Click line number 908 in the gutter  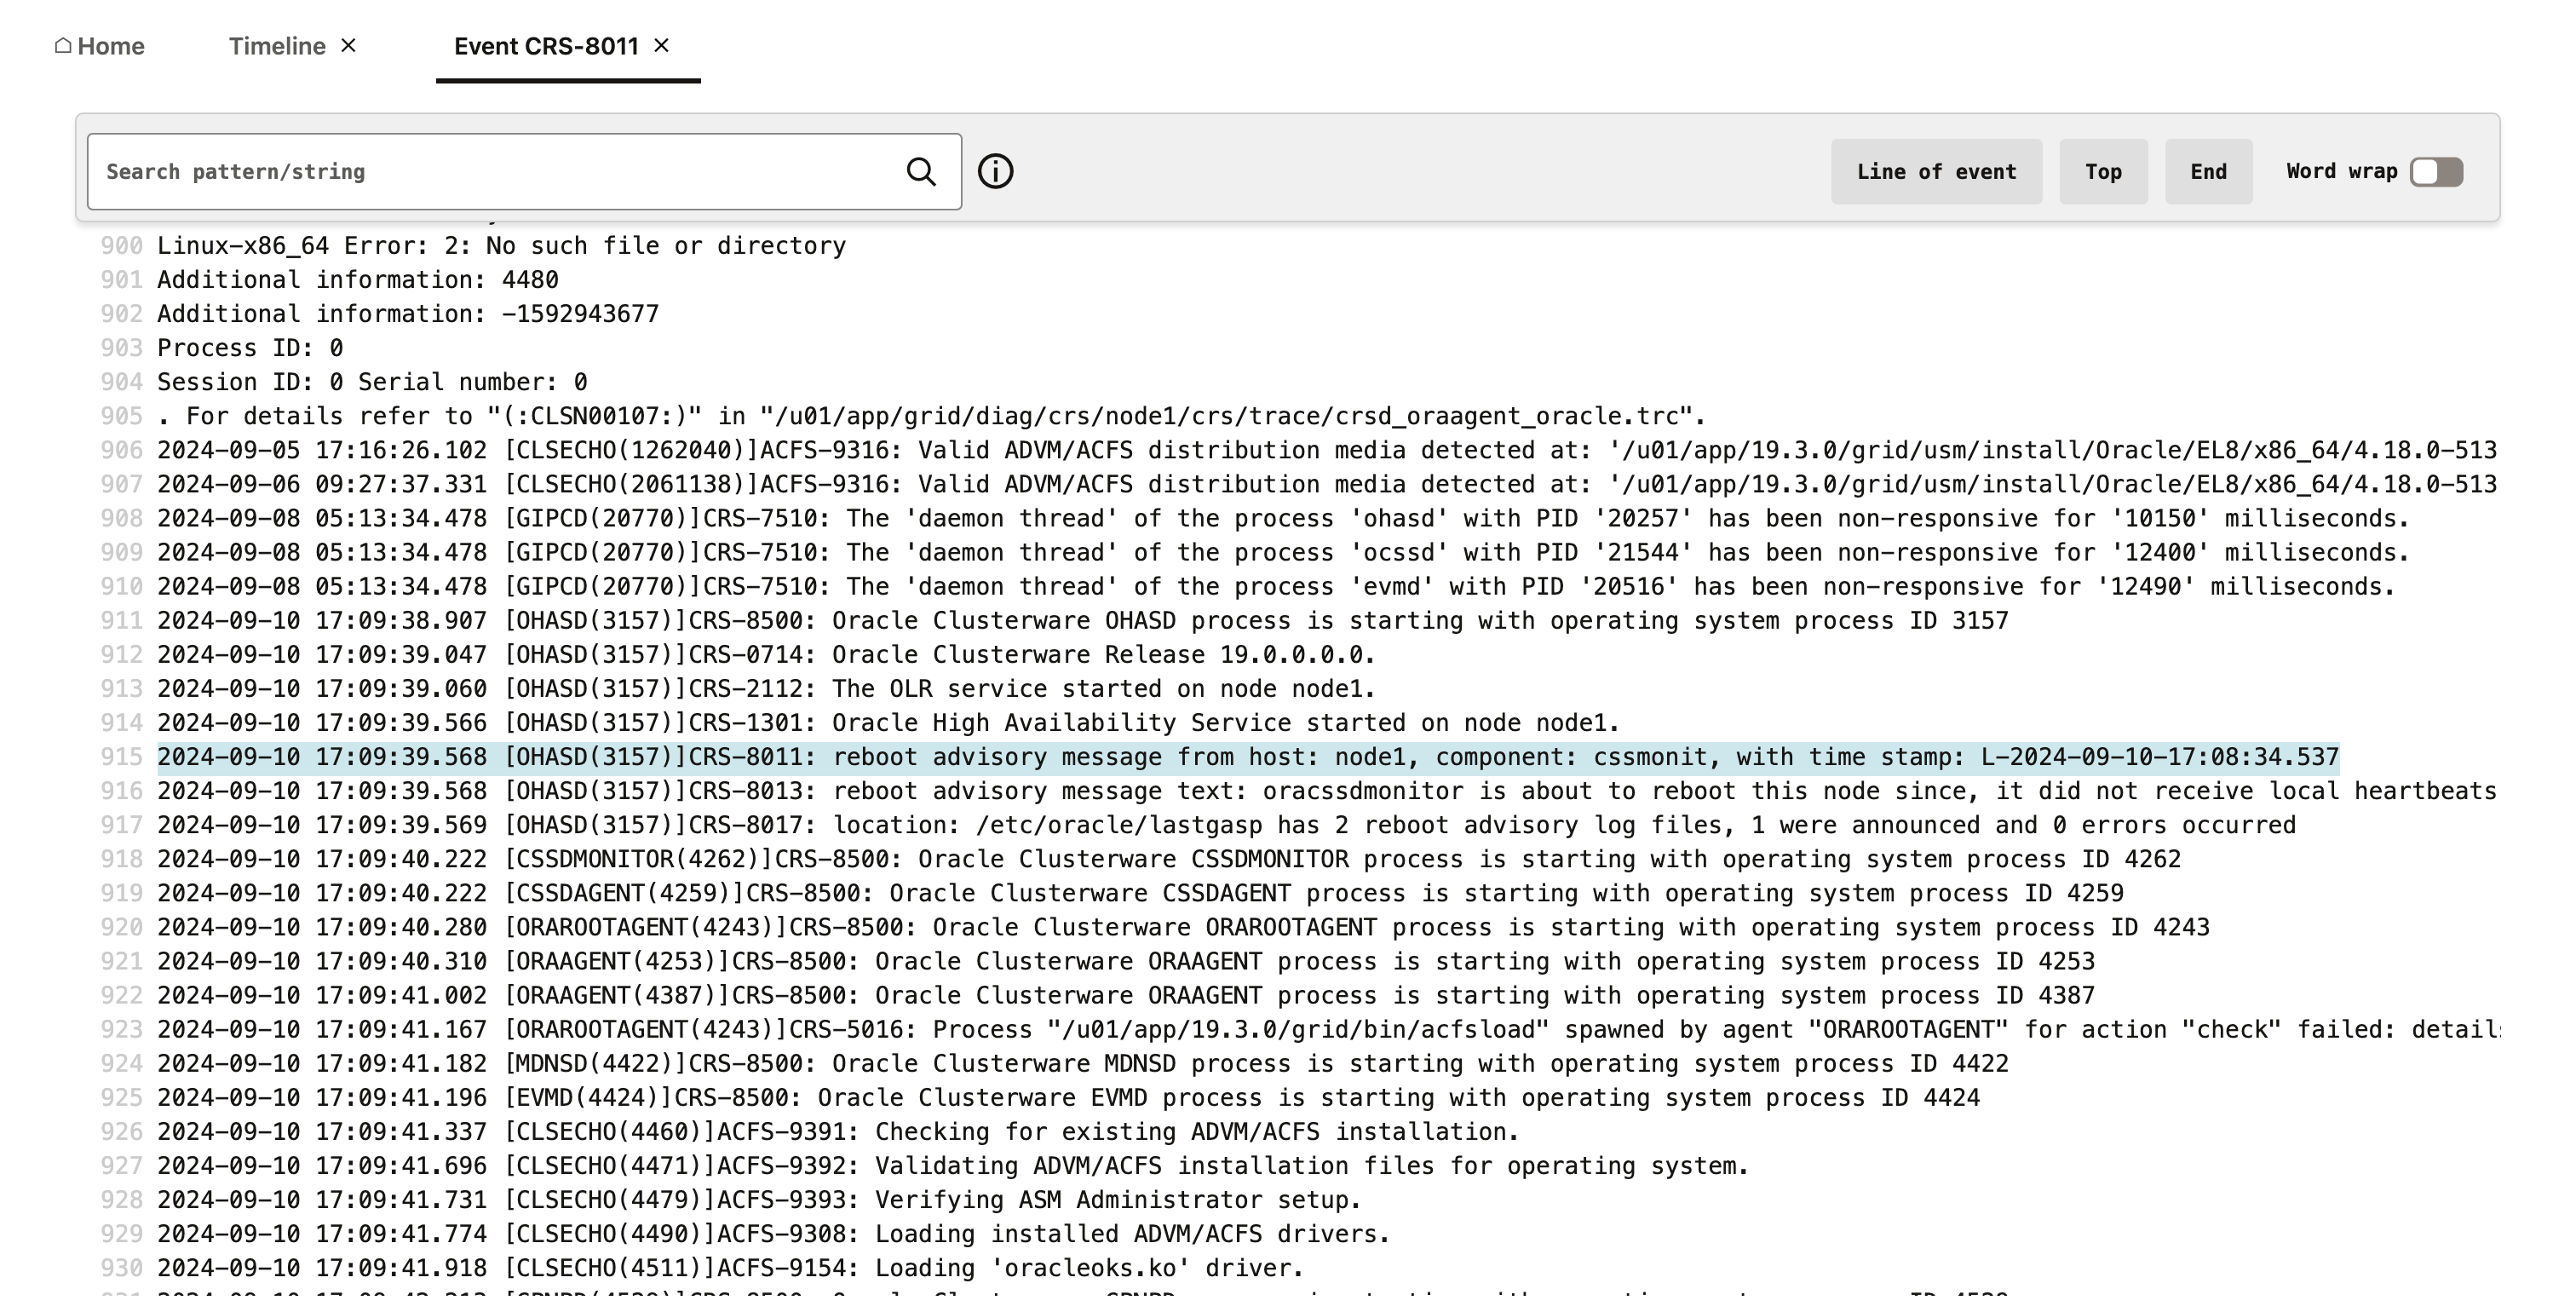pyautogui.click(x=122, y=518)
